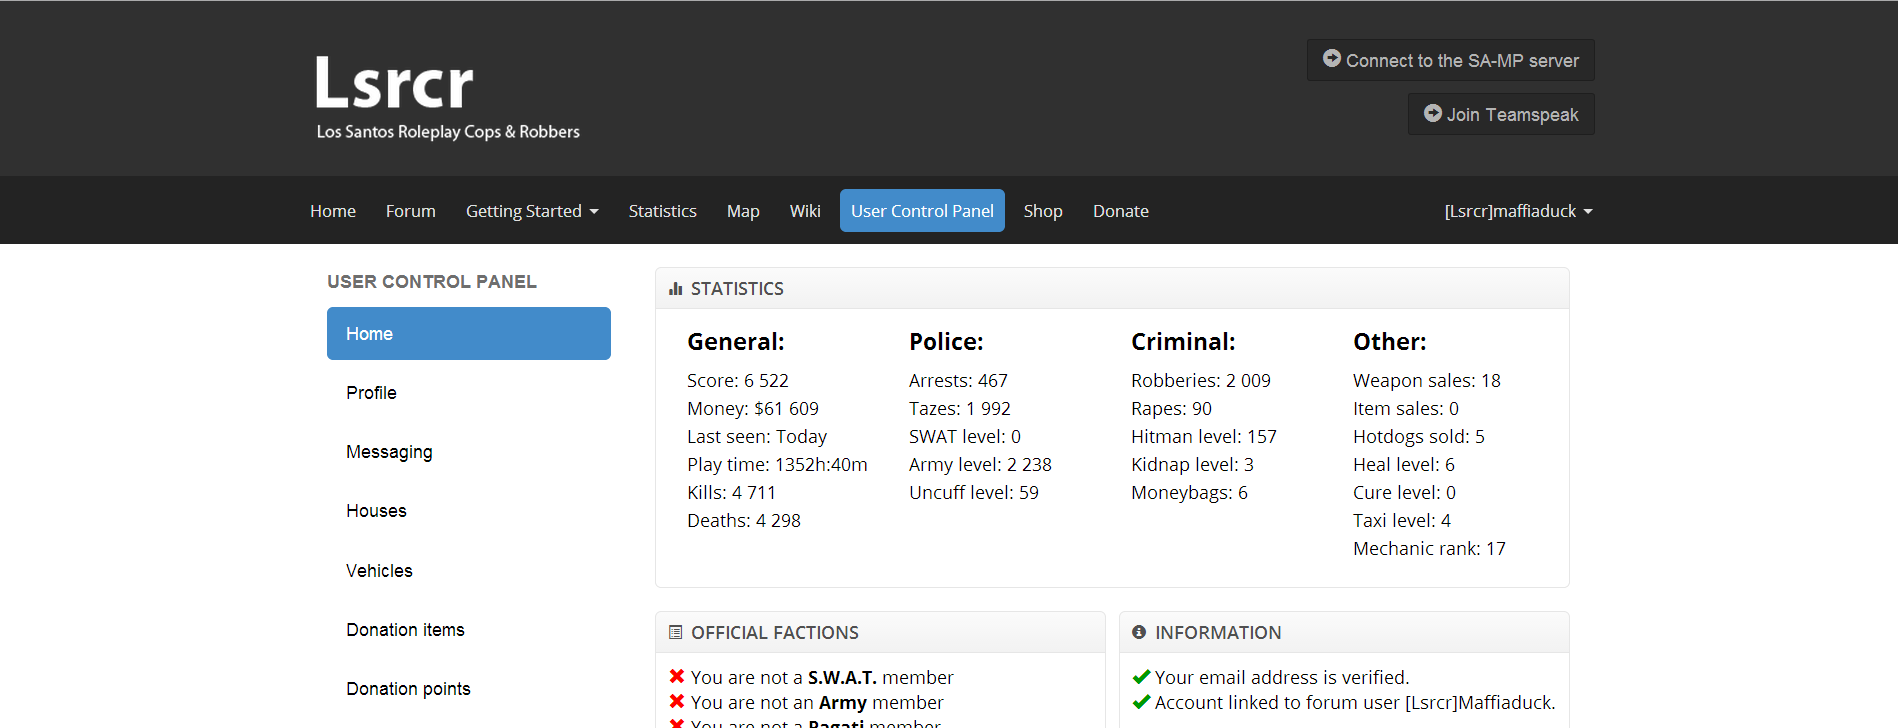Select Home in the control panel sidebar

(x=469, y=334)
